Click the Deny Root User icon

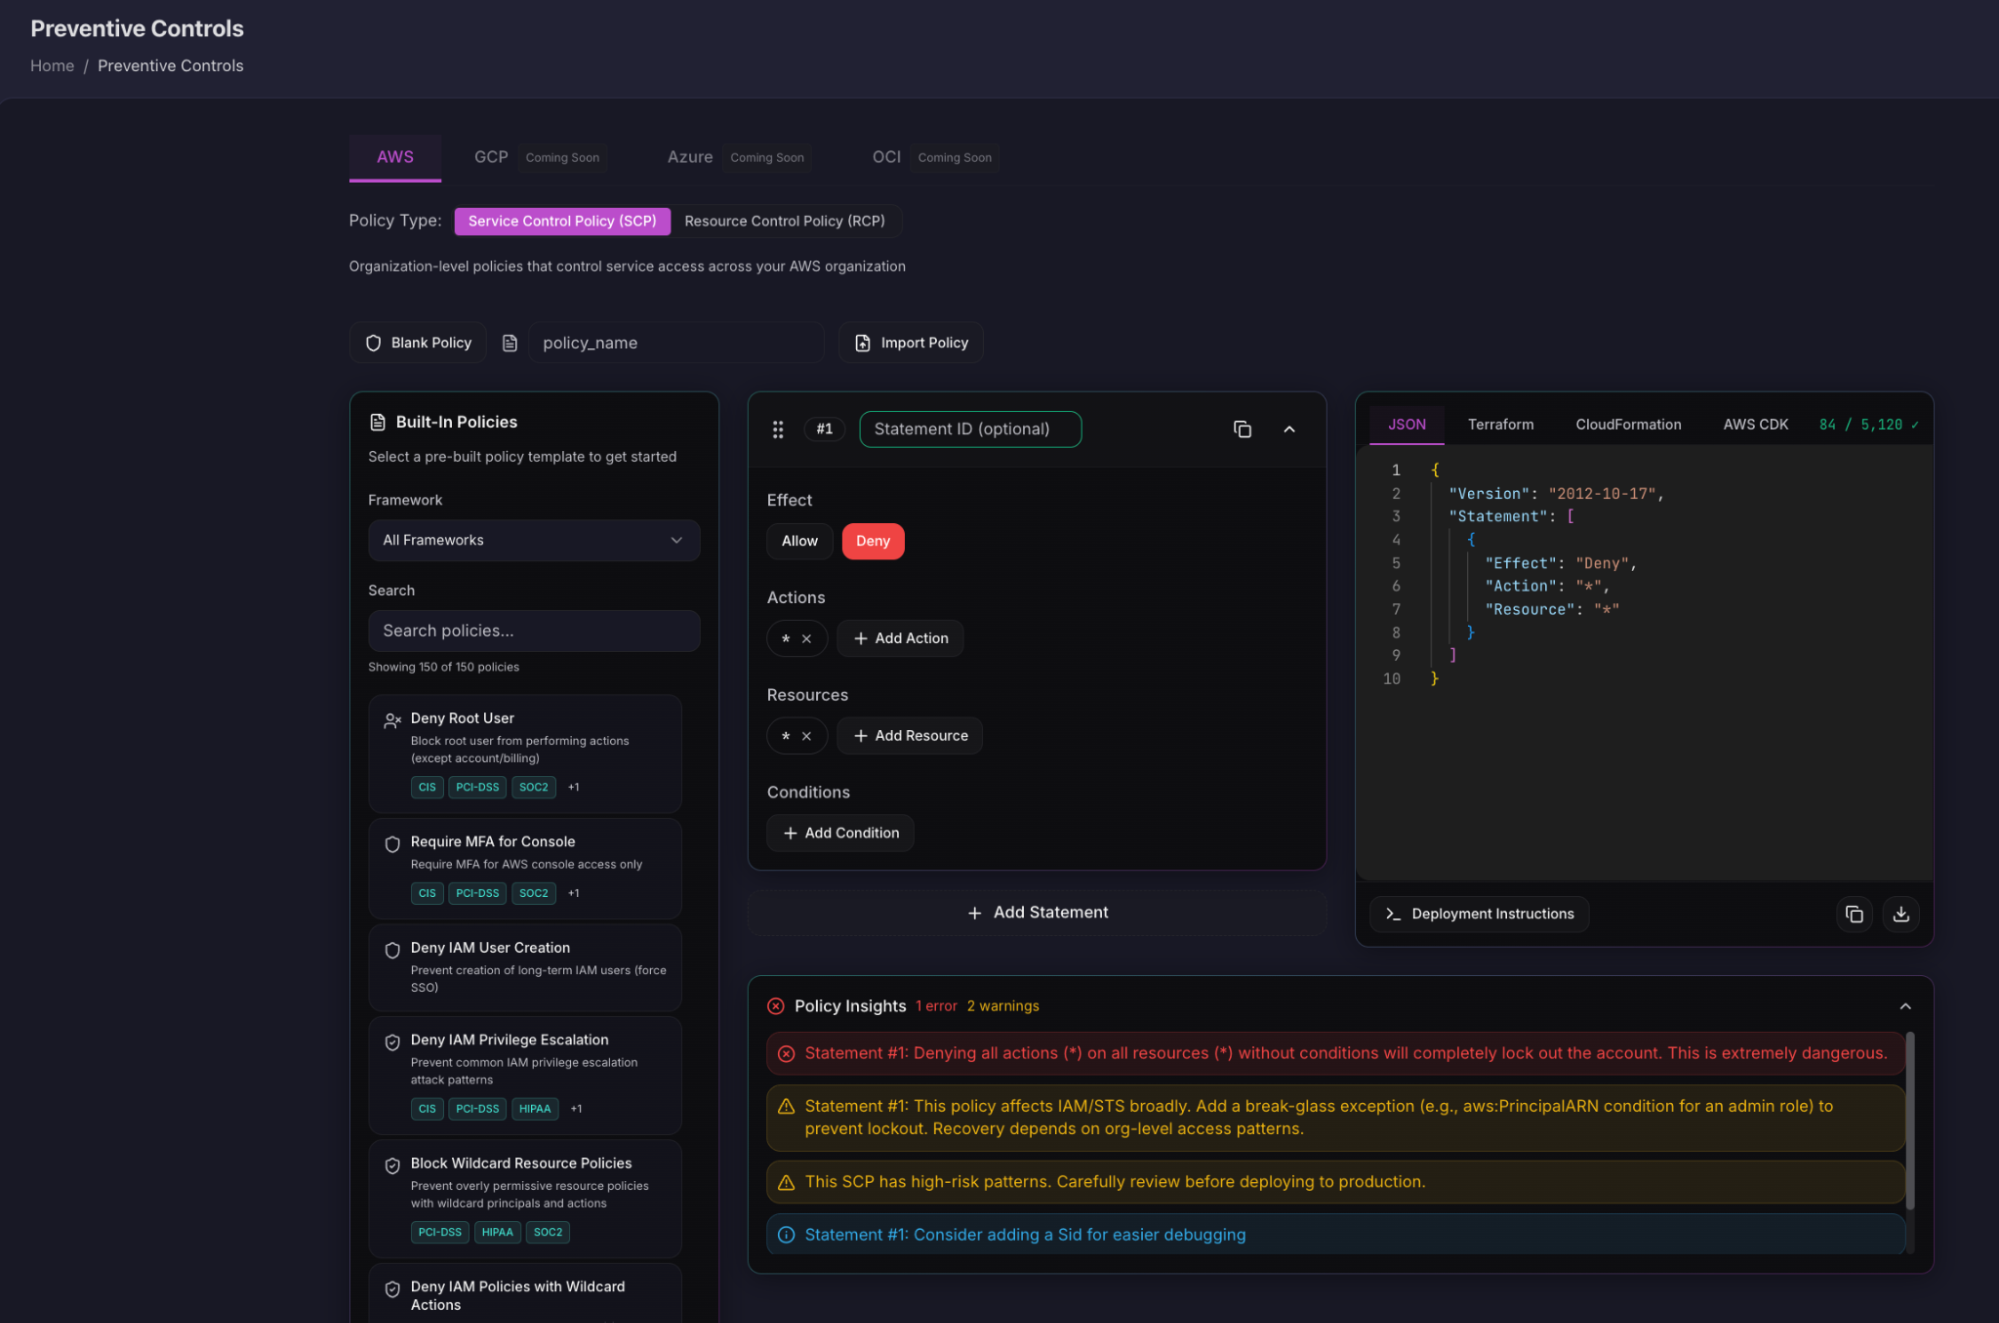[x=393, y=720]
